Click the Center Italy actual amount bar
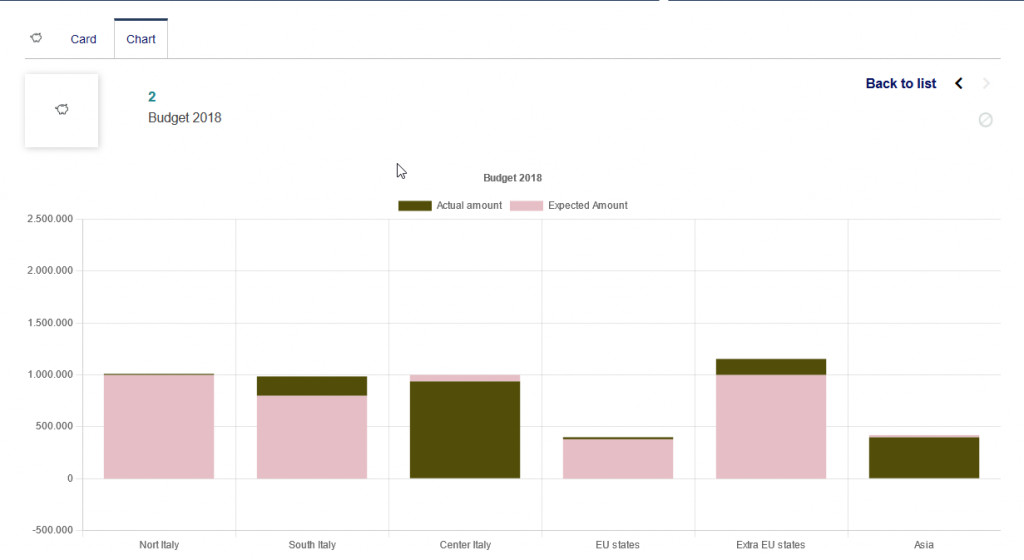Screen dimensions: 1024x560 tap(465, 430)
